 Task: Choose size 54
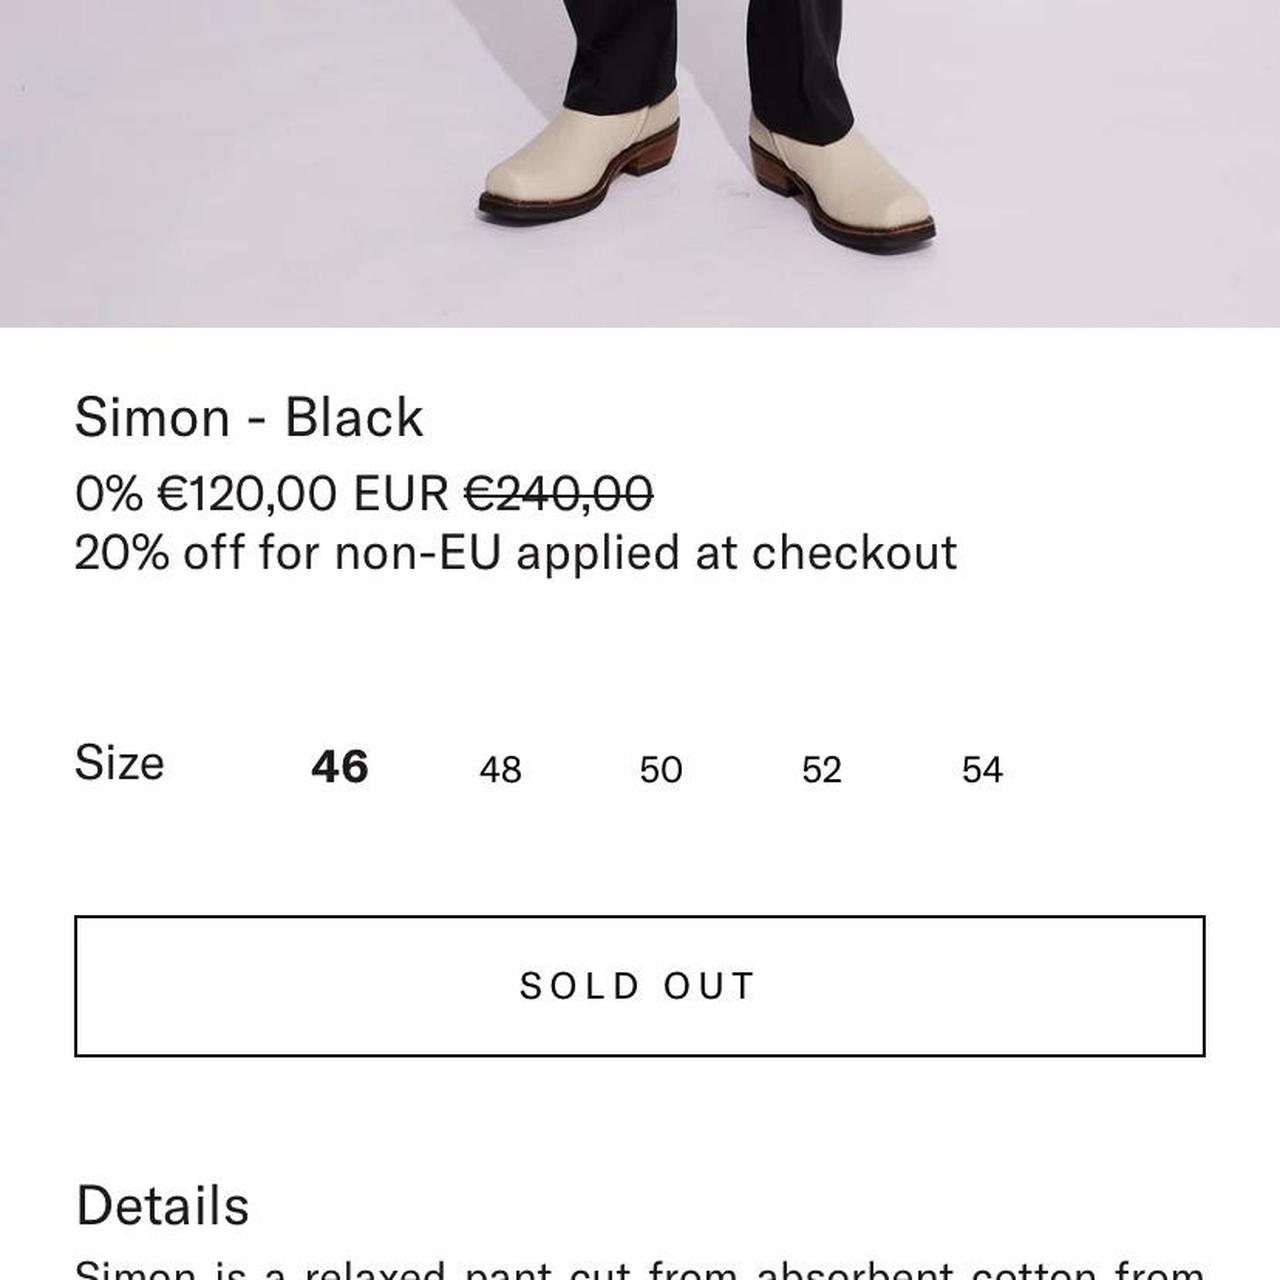[982, 769]
